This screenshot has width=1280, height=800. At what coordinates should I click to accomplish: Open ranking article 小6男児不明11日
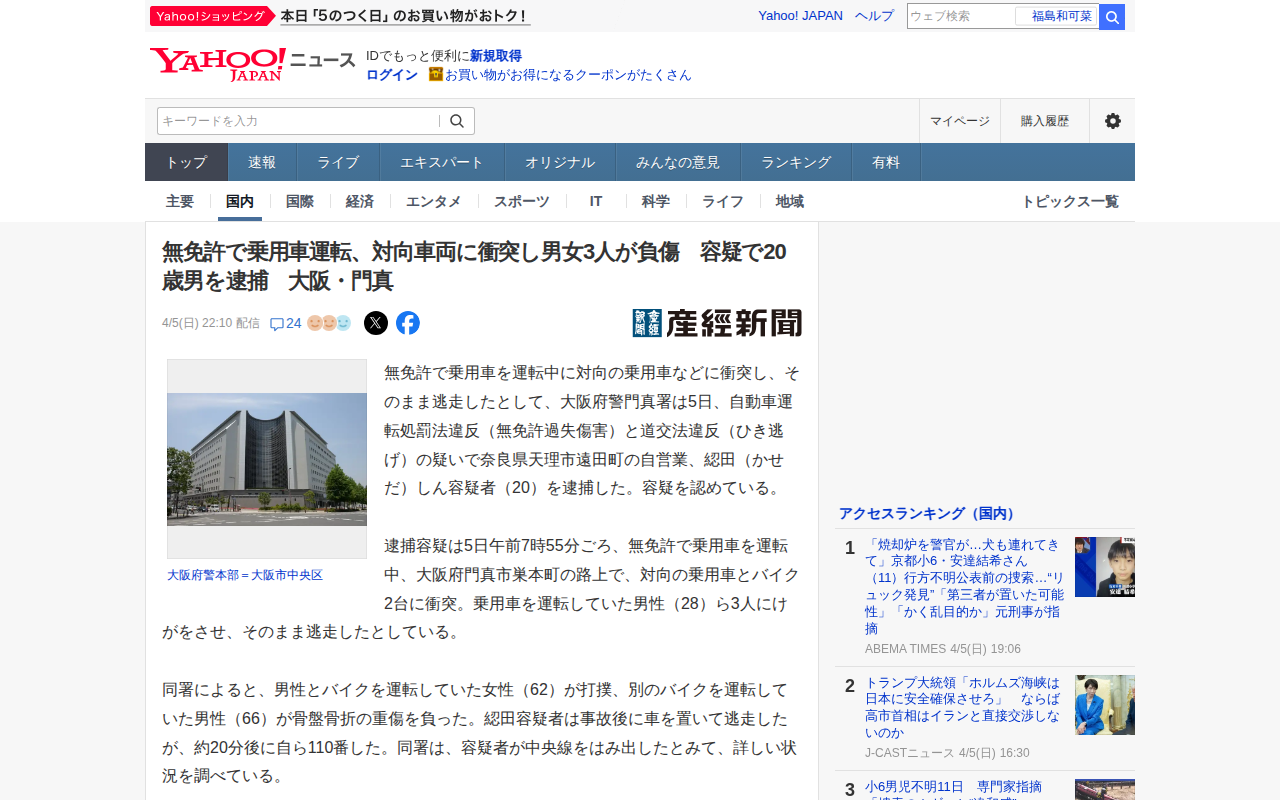pos(953,789)
